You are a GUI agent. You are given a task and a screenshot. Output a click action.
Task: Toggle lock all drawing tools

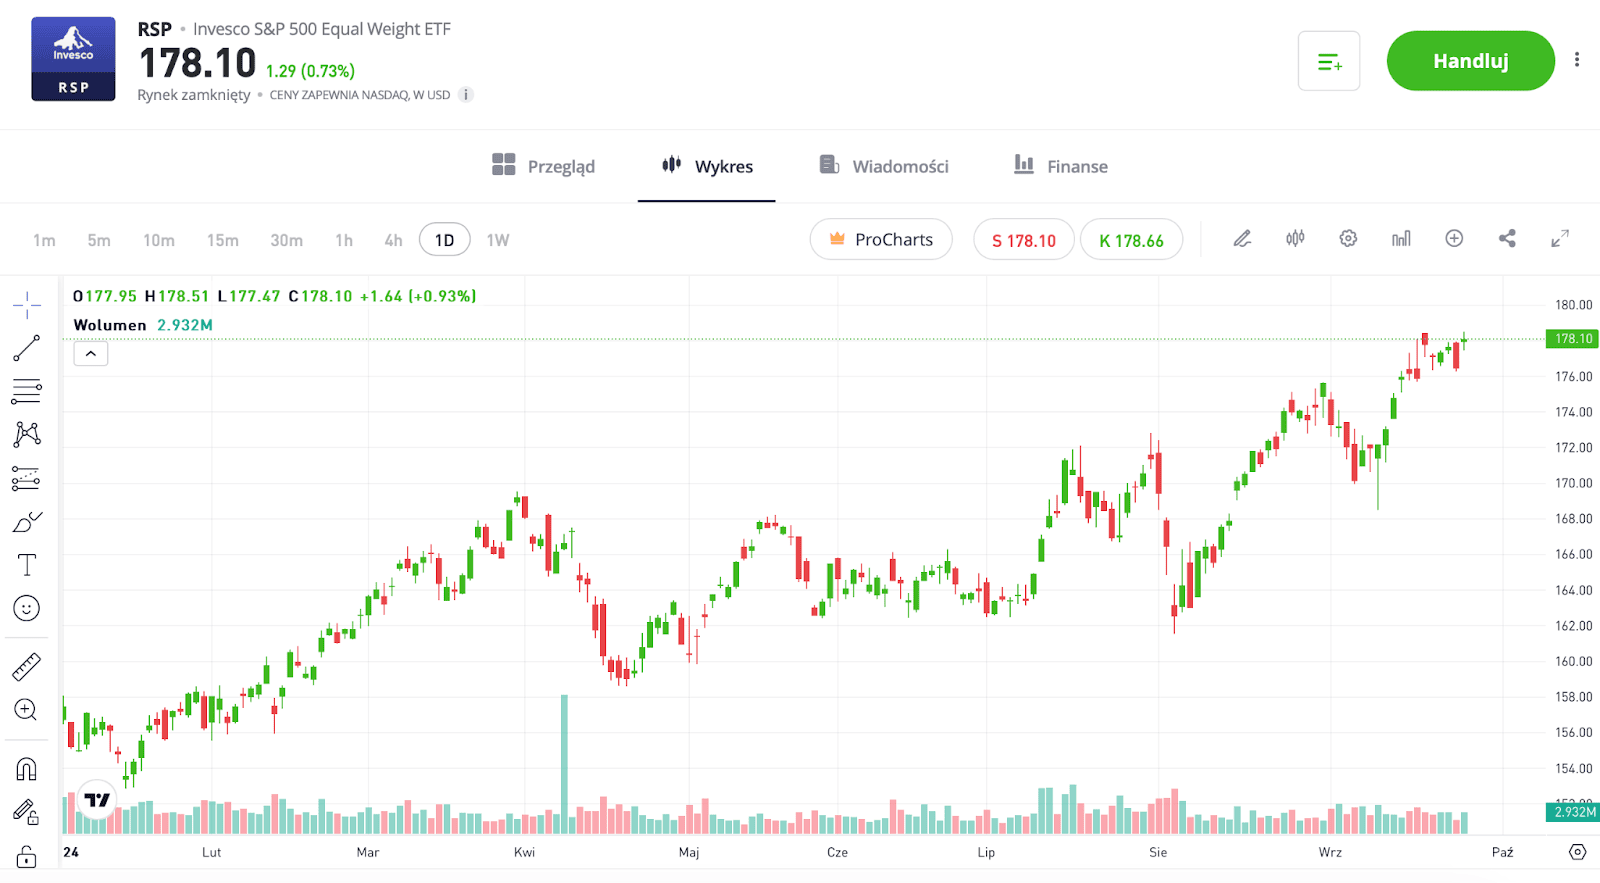click(27, 856)
